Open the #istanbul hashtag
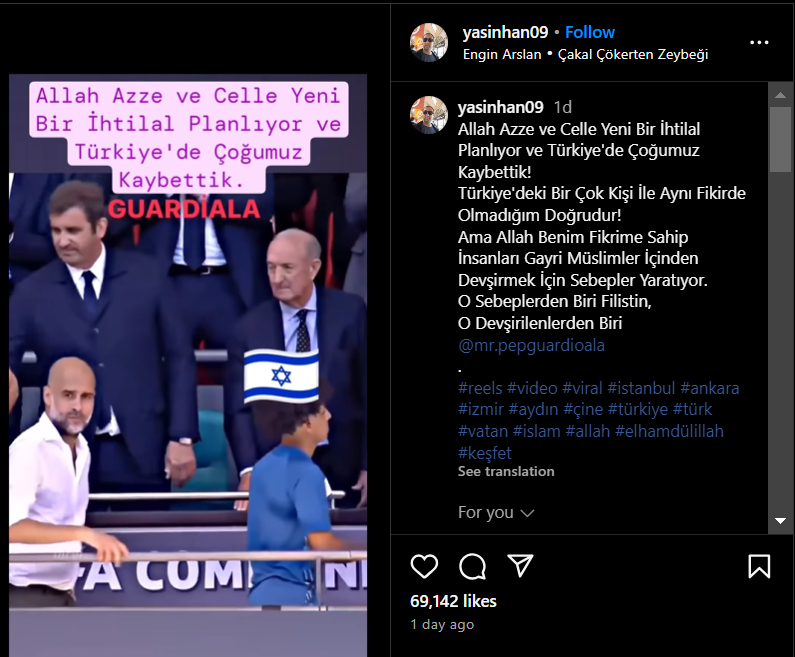The height and width of the screenshot is (657, 795). [x=641, y=388]
